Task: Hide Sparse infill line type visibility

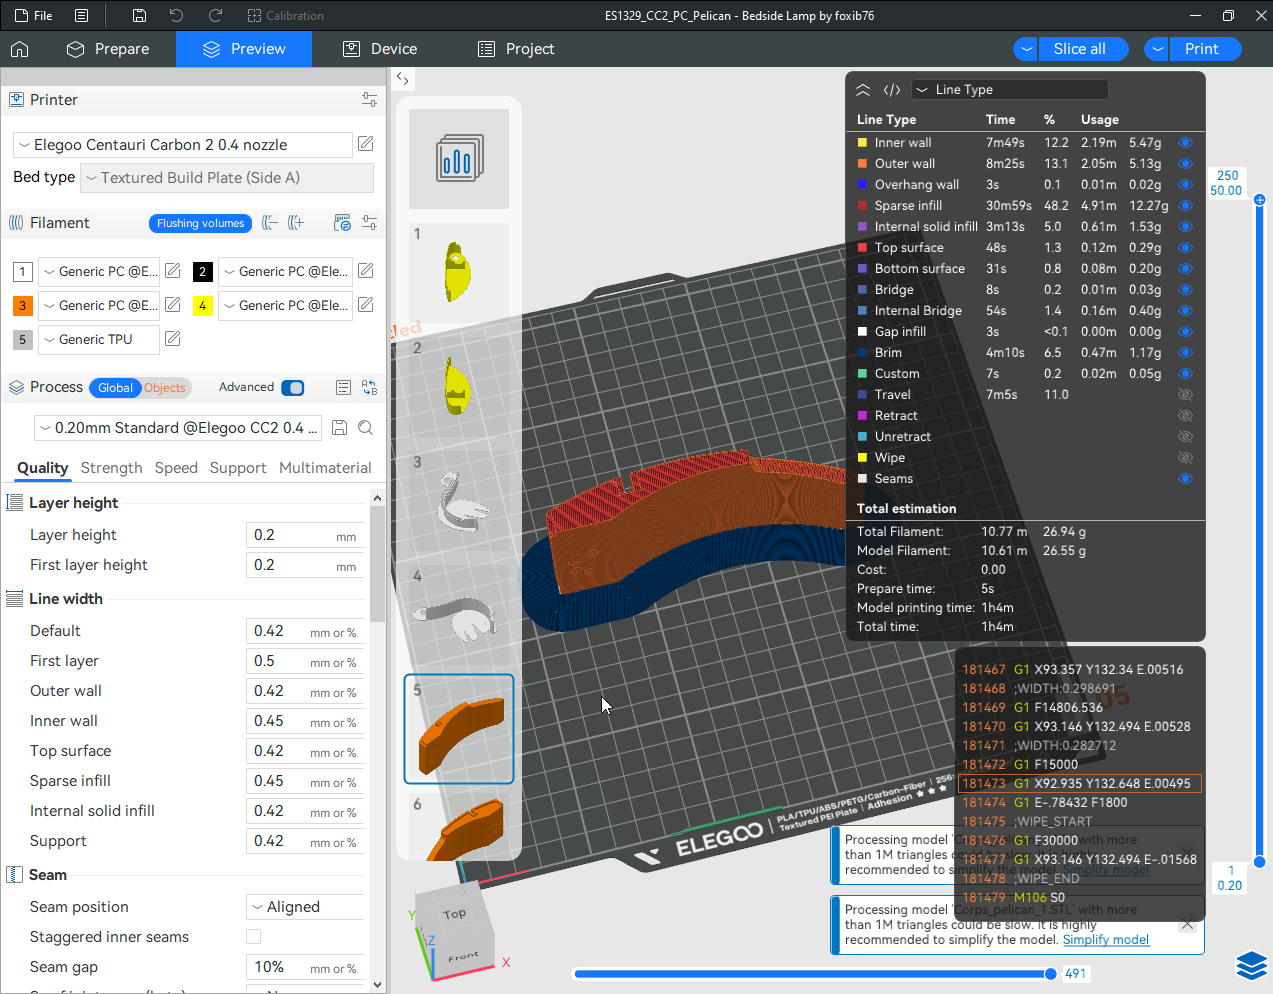Action: tap(1185, 206)
